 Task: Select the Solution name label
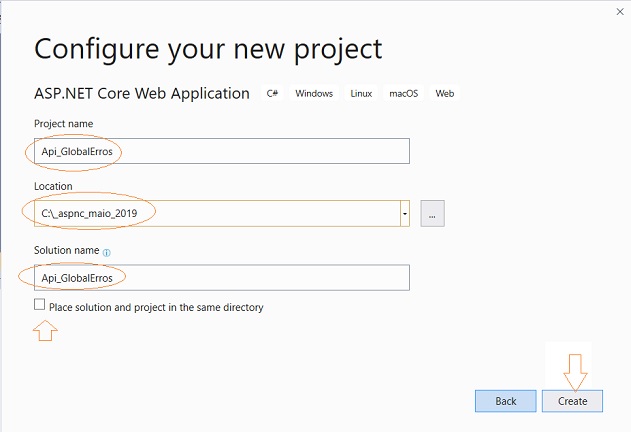pyautogui.click(x=66, y=250)
